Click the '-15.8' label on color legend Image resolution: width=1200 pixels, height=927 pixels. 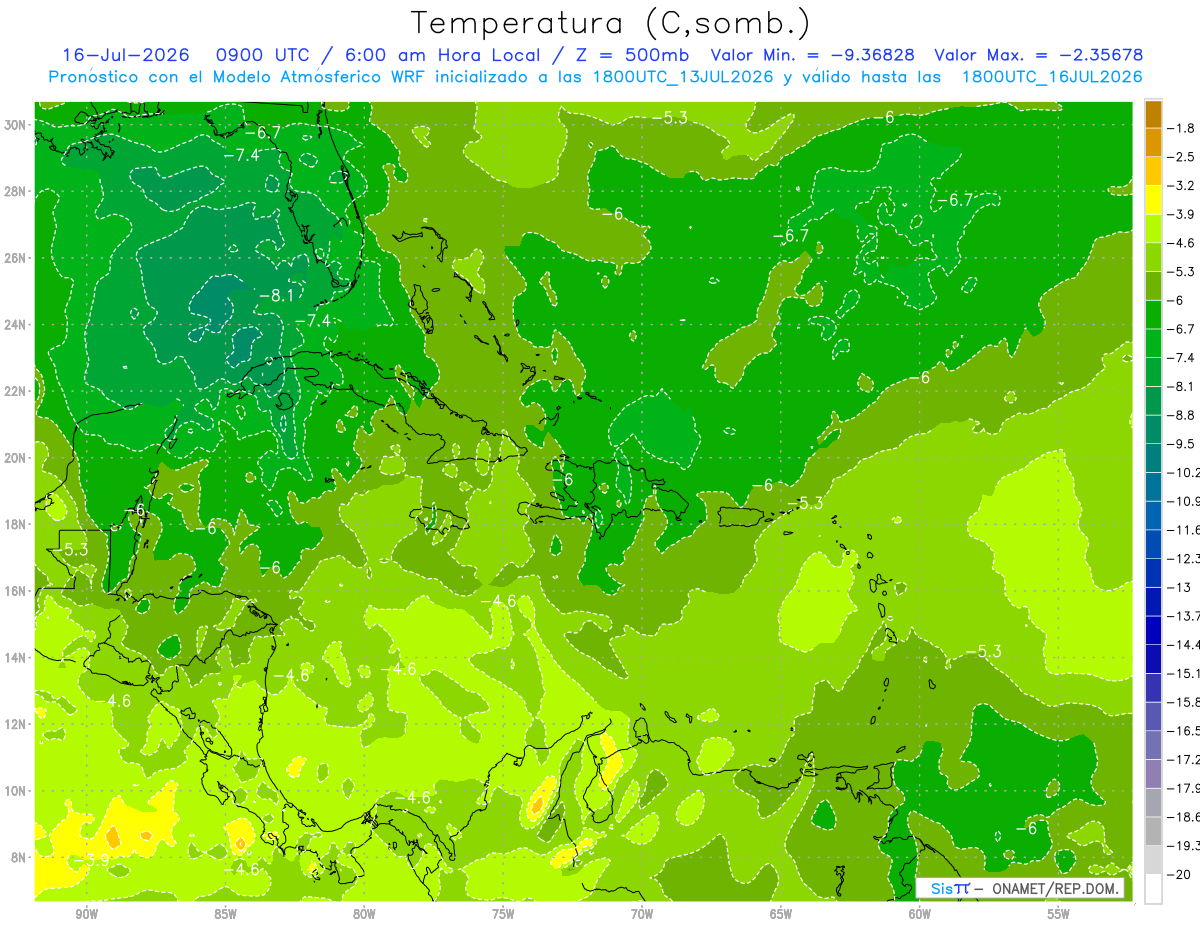(x=1184, y=702)
